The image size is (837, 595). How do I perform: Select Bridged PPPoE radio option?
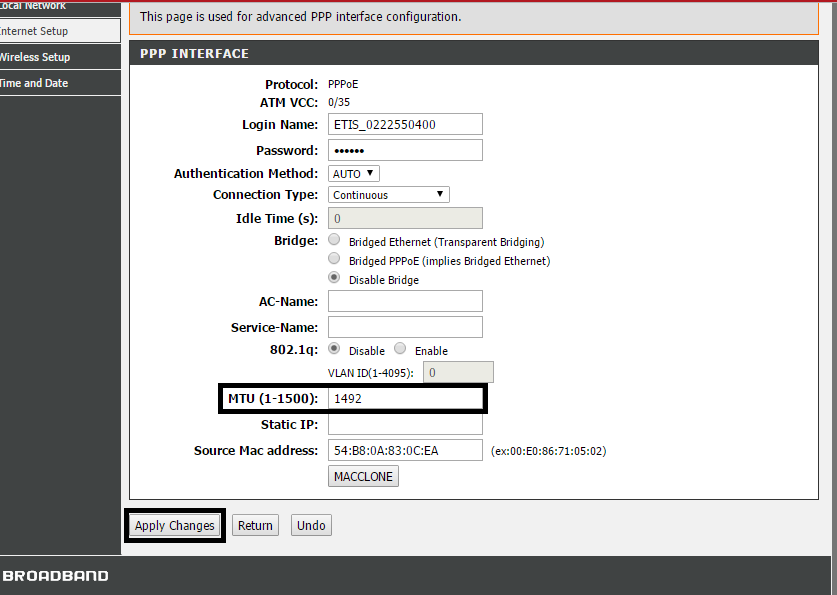(x=334, y=260)
